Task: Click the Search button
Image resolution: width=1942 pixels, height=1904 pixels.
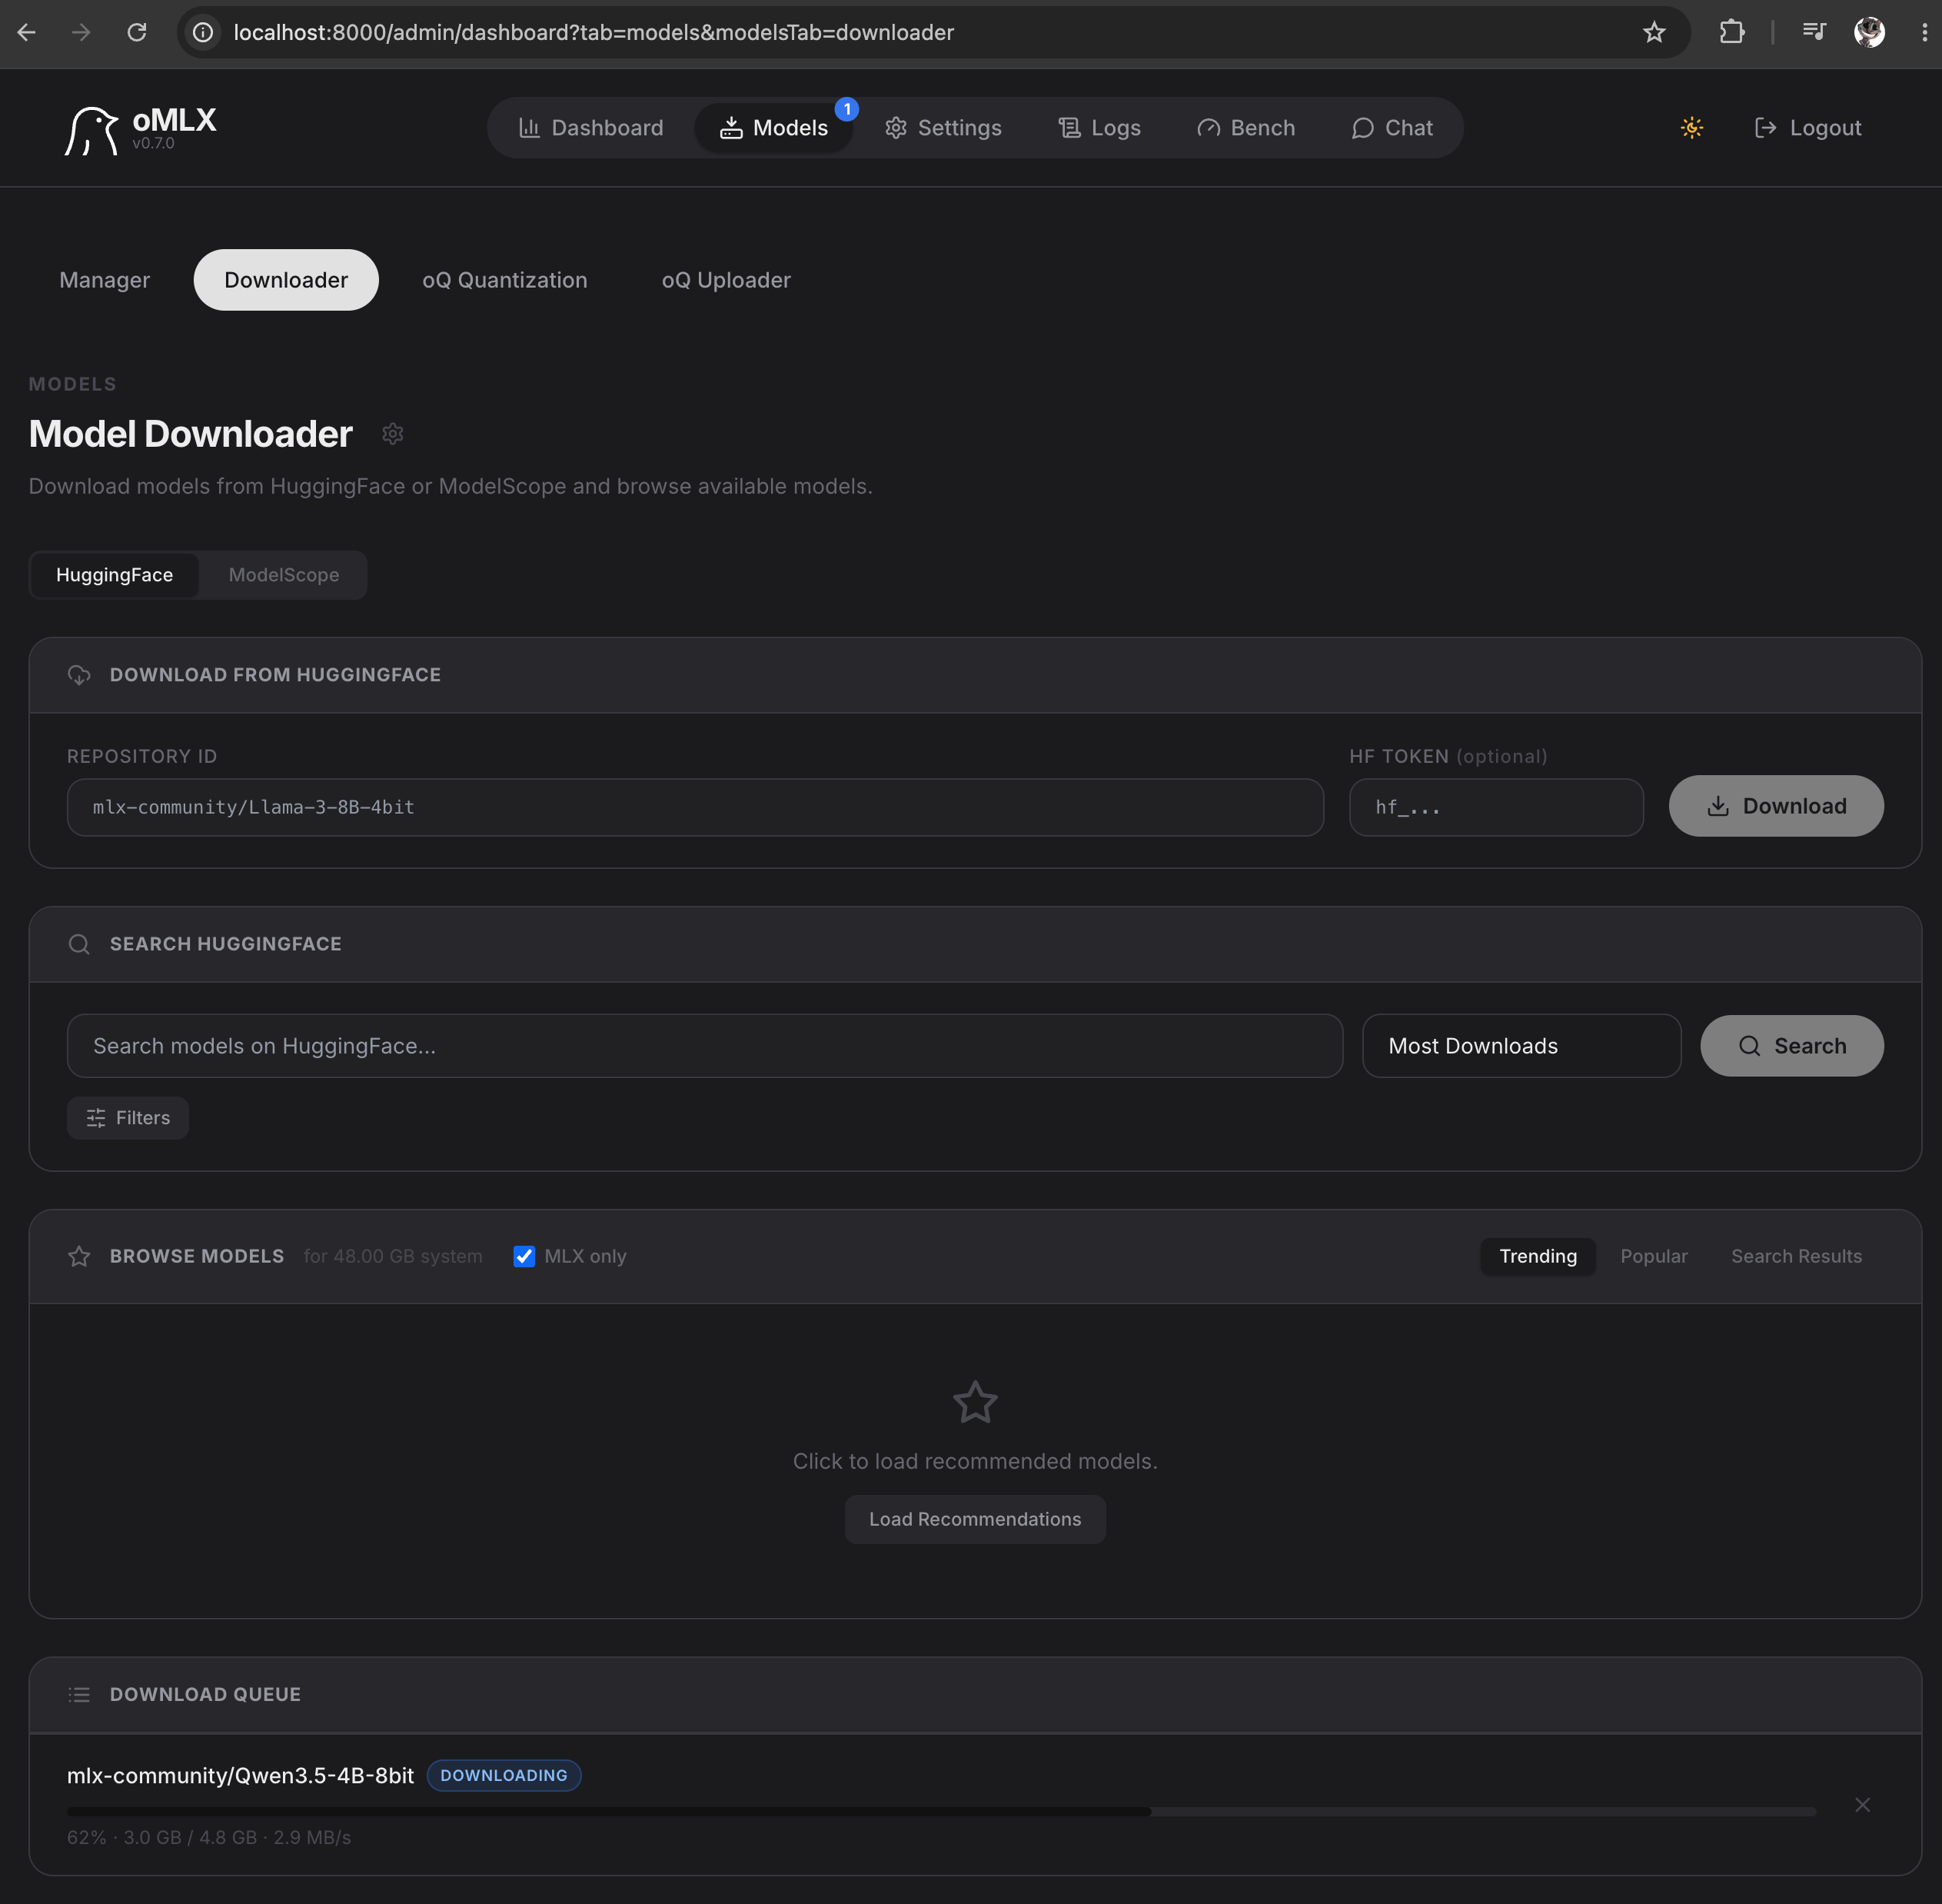Action: click(x=1792, y=1046)
